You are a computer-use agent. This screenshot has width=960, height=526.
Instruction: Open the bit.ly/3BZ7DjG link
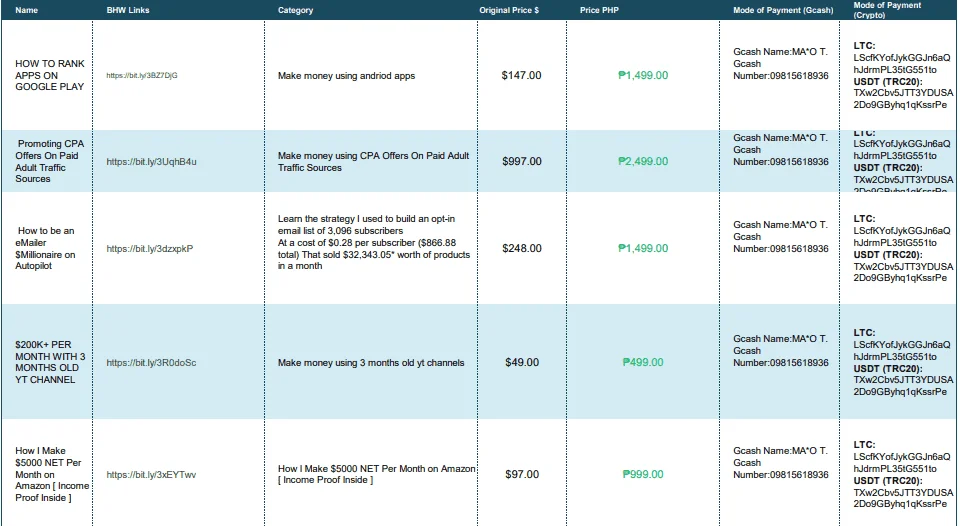point(141,75)
